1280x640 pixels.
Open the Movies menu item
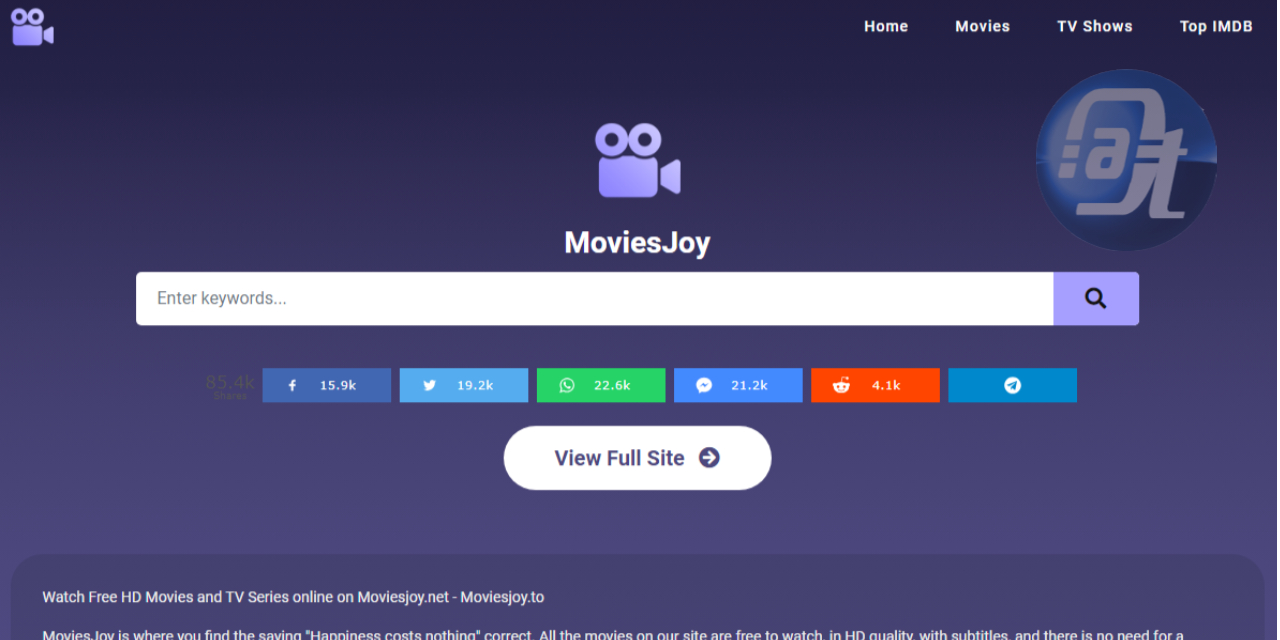[982, 27]
